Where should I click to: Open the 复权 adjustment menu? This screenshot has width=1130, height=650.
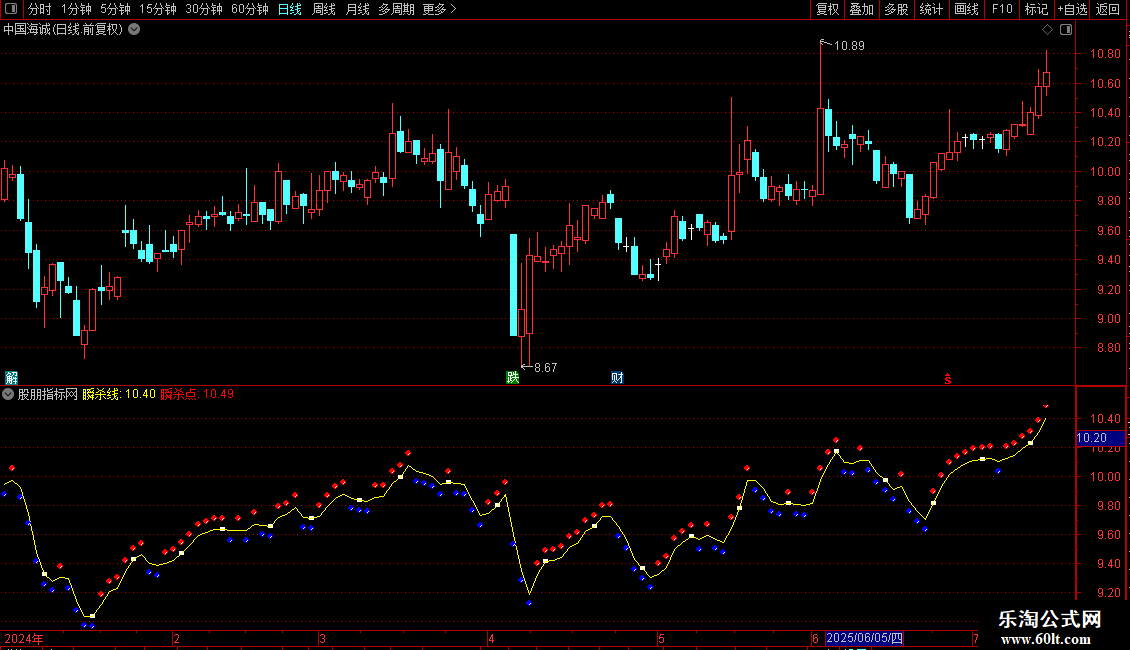coord(827,9)
